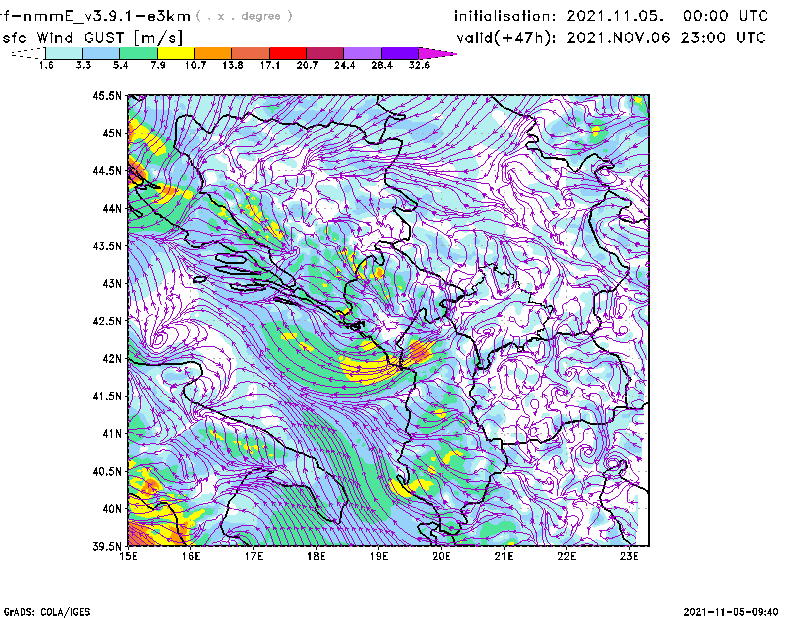Click the 'sfc Wind GUST [m/s]' title
Viewport: 800px width, 618px height.
pos(92,38)
